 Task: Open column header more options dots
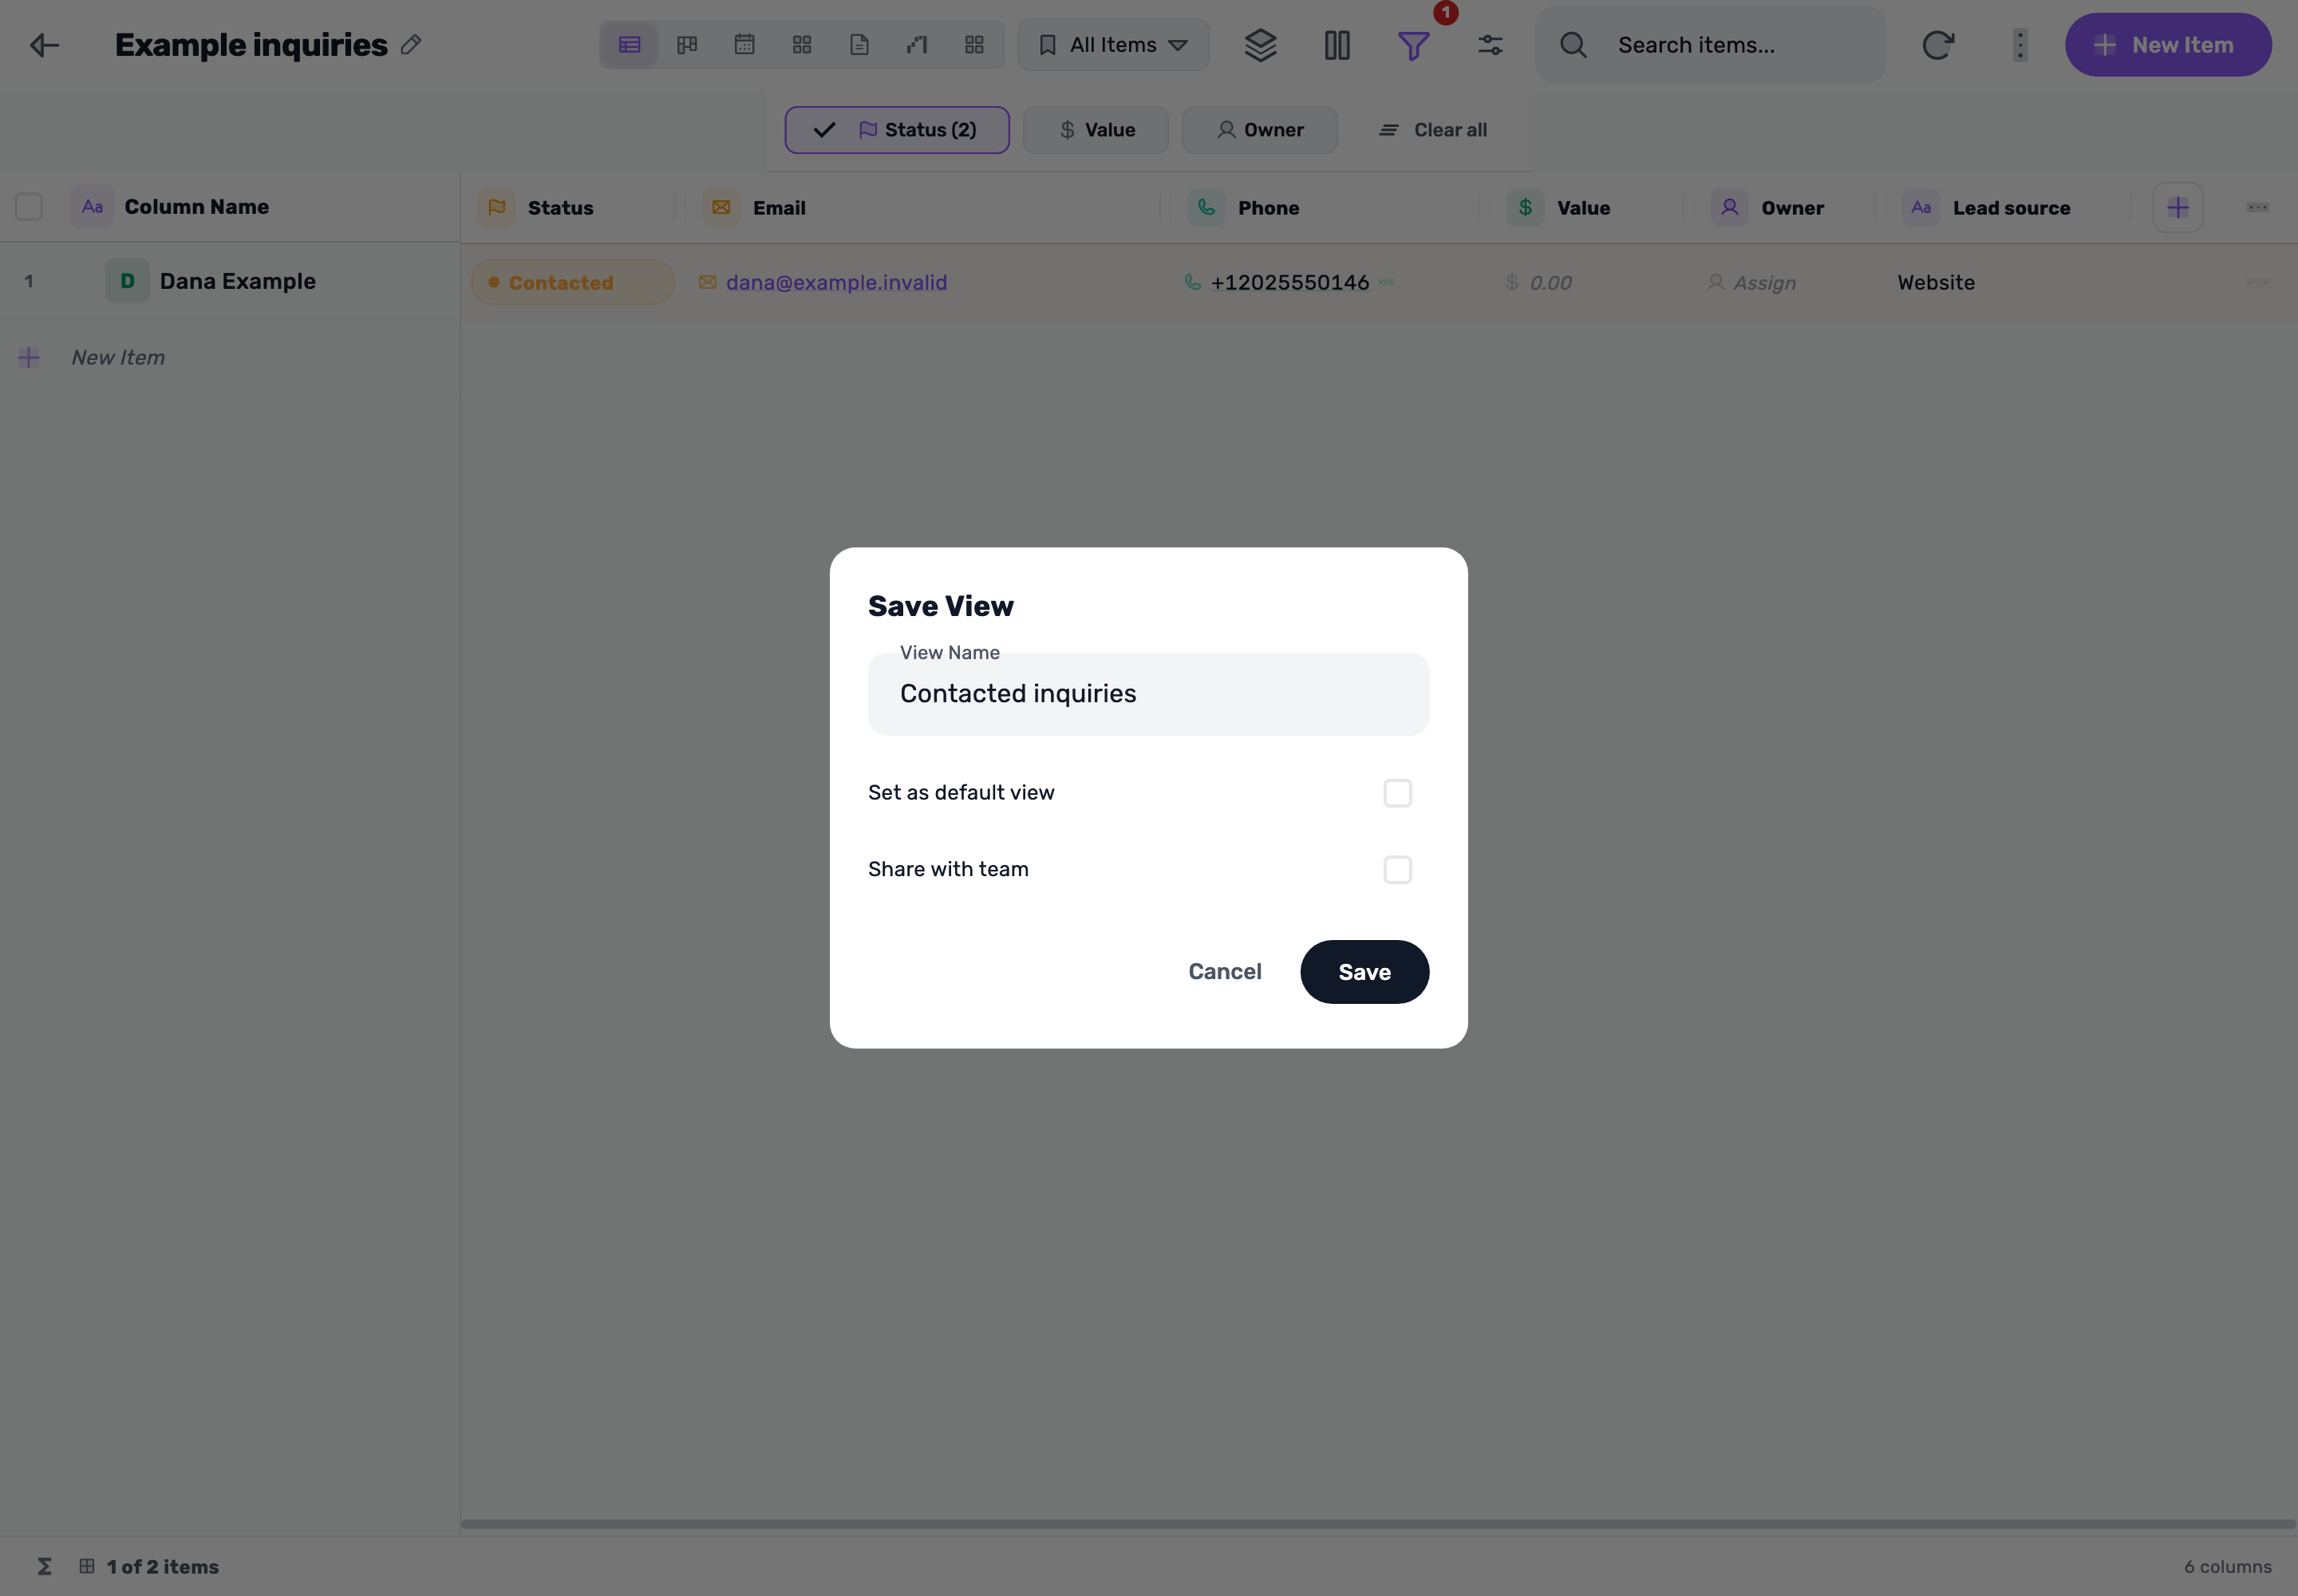[x=2257, y=208]
